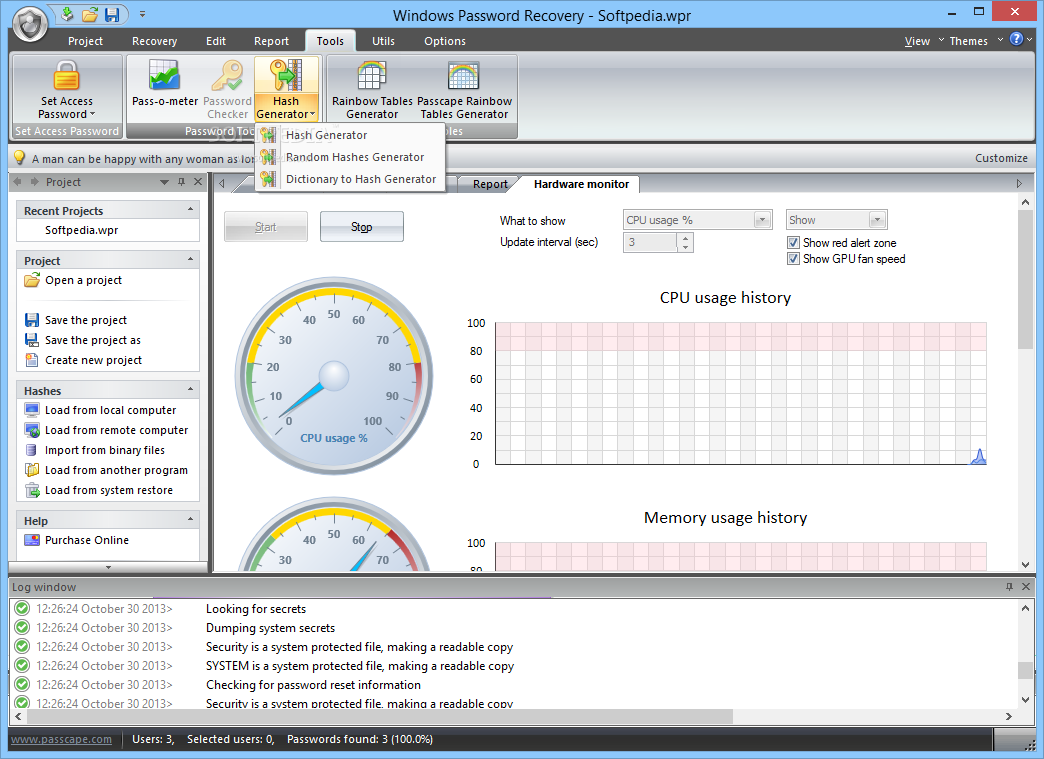This screenshot has width=1044, height=759.
Task: Collapse the Hashes section
Action: [190, 389]
